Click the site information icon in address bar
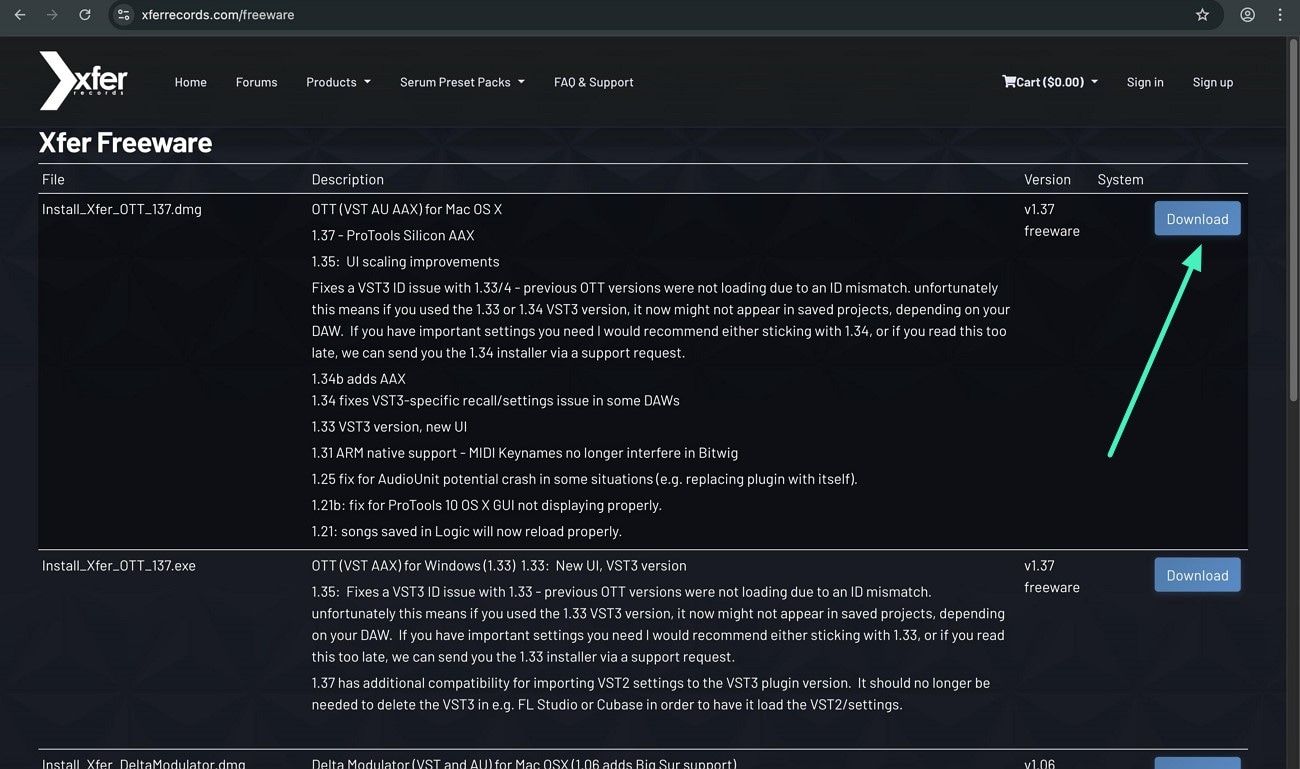This screenshot has height=769, width=1300. tap(124, 15)
